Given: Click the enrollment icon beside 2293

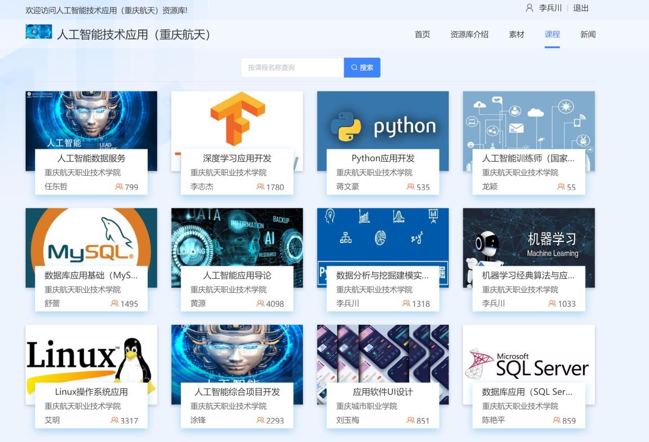Looking at the screenshot, I should tap(260, 420).
